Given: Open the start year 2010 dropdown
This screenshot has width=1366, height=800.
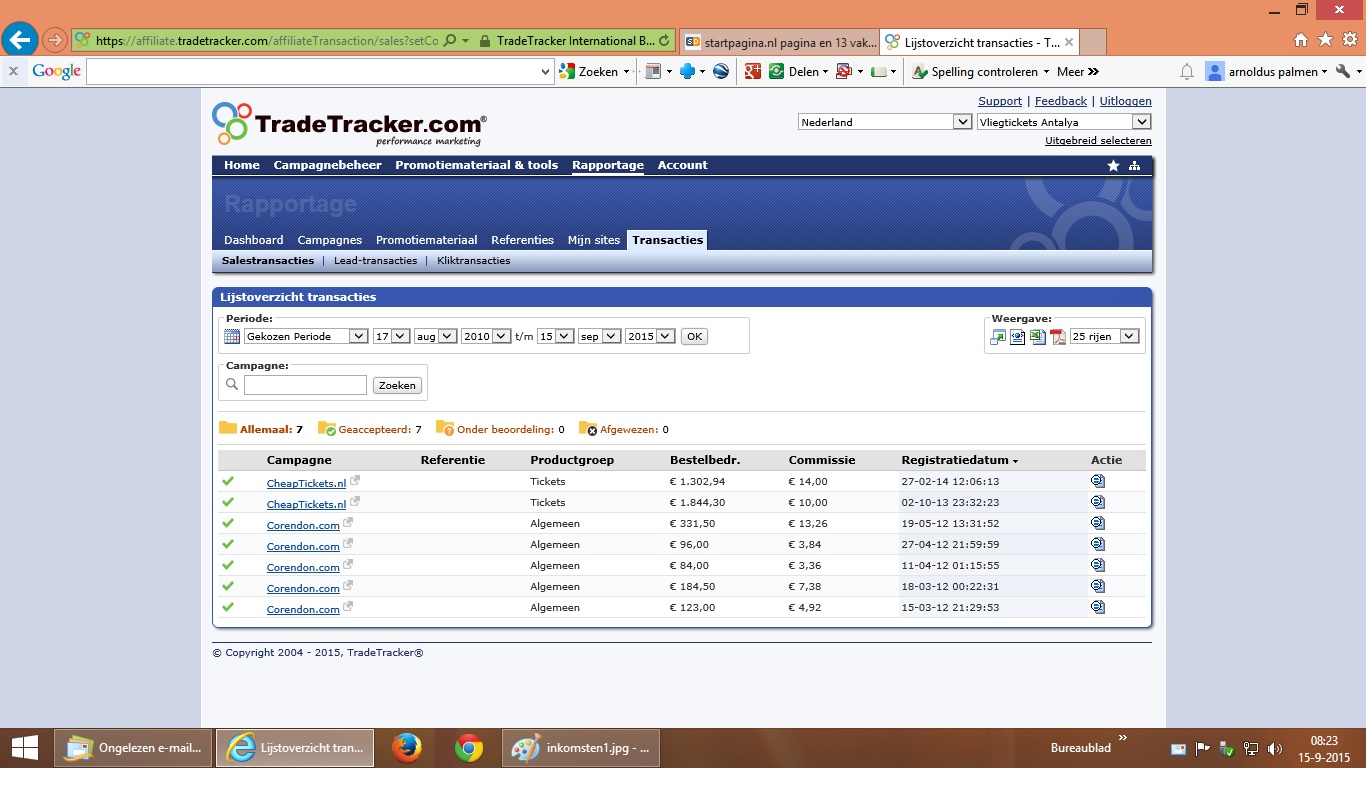Looking at the screenshot, I should point(486,337).
